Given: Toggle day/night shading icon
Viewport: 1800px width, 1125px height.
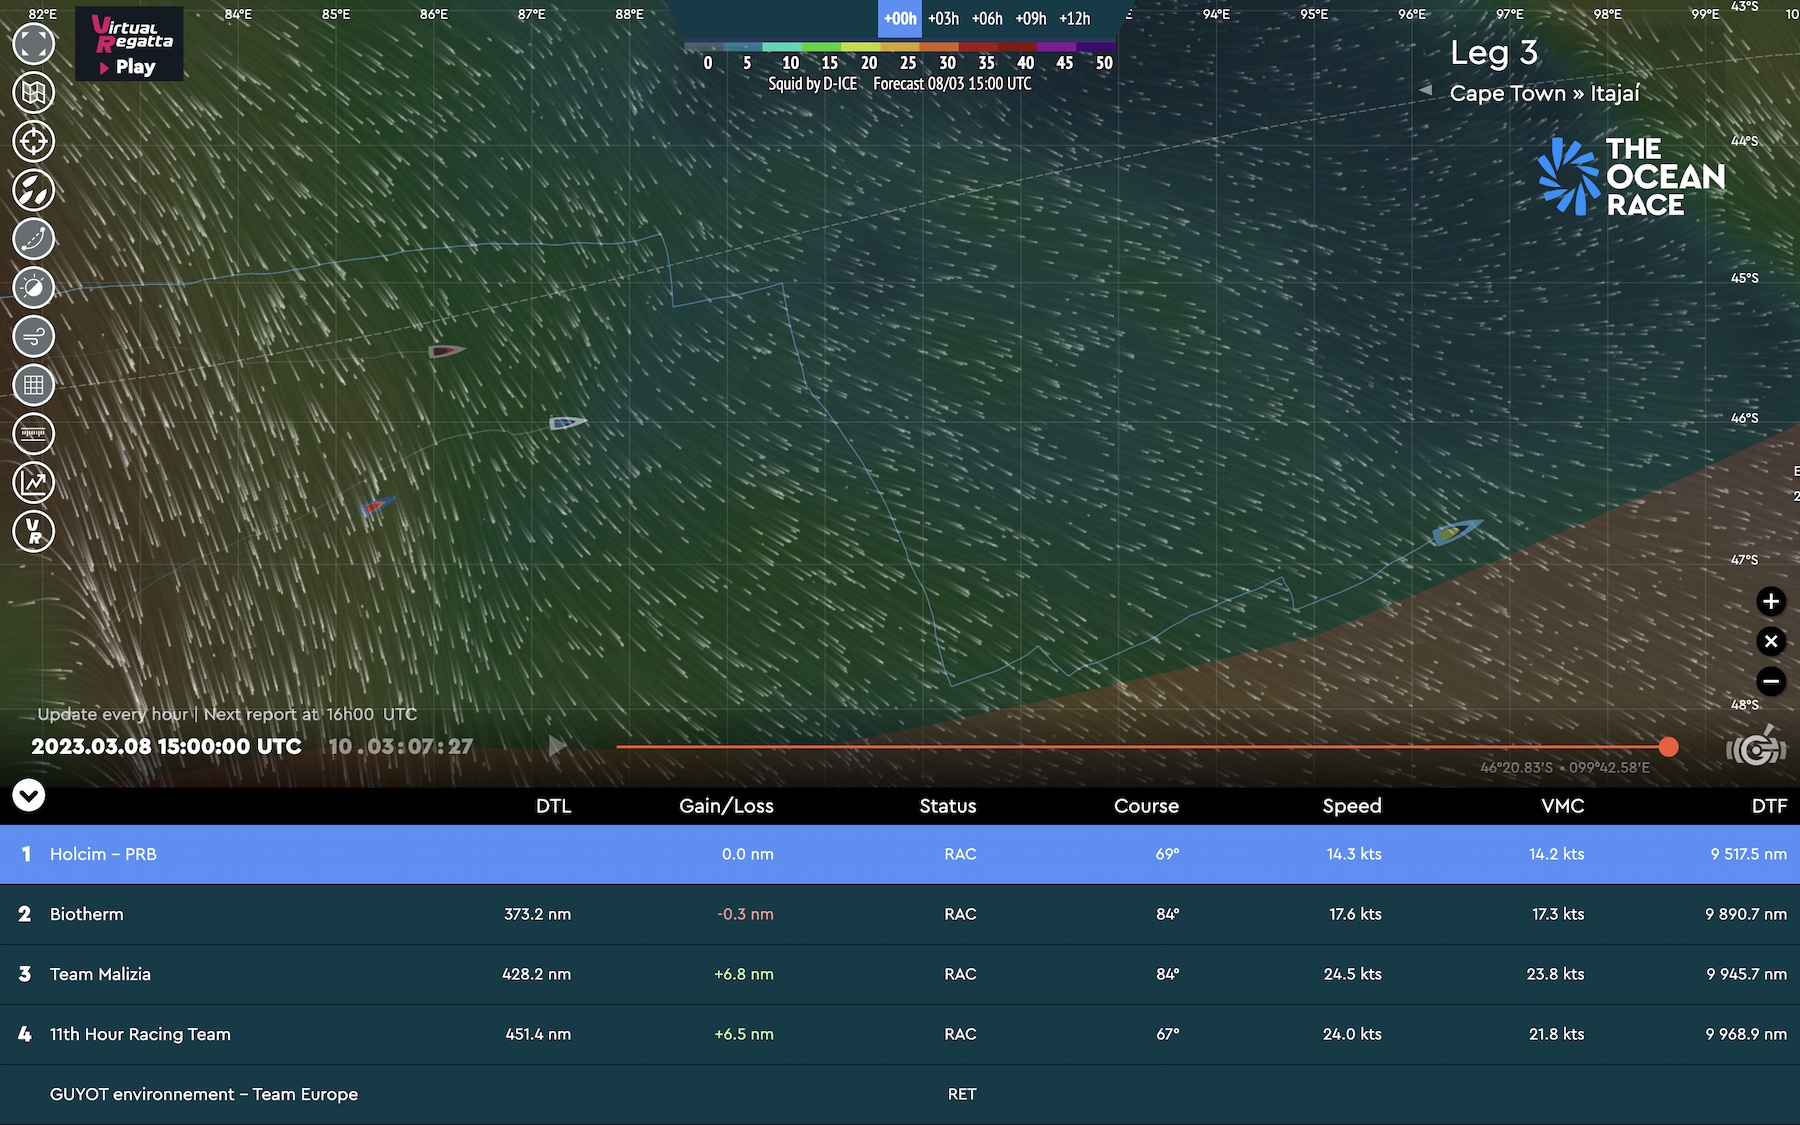Looking at the screenshot, I should tap(33, 288).
